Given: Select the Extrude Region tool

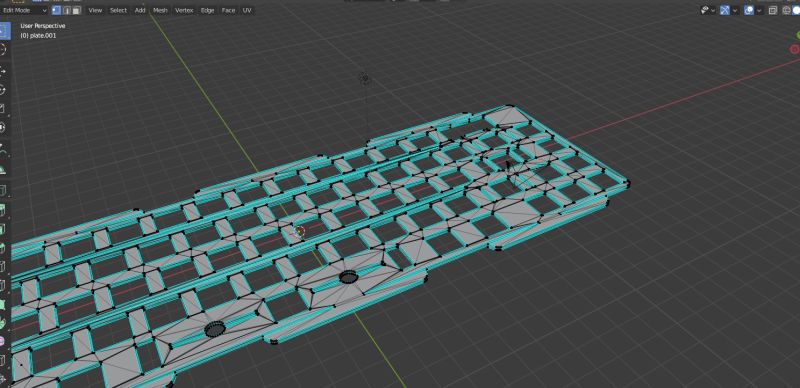Looking at the screenshot, I should point(3,210).
